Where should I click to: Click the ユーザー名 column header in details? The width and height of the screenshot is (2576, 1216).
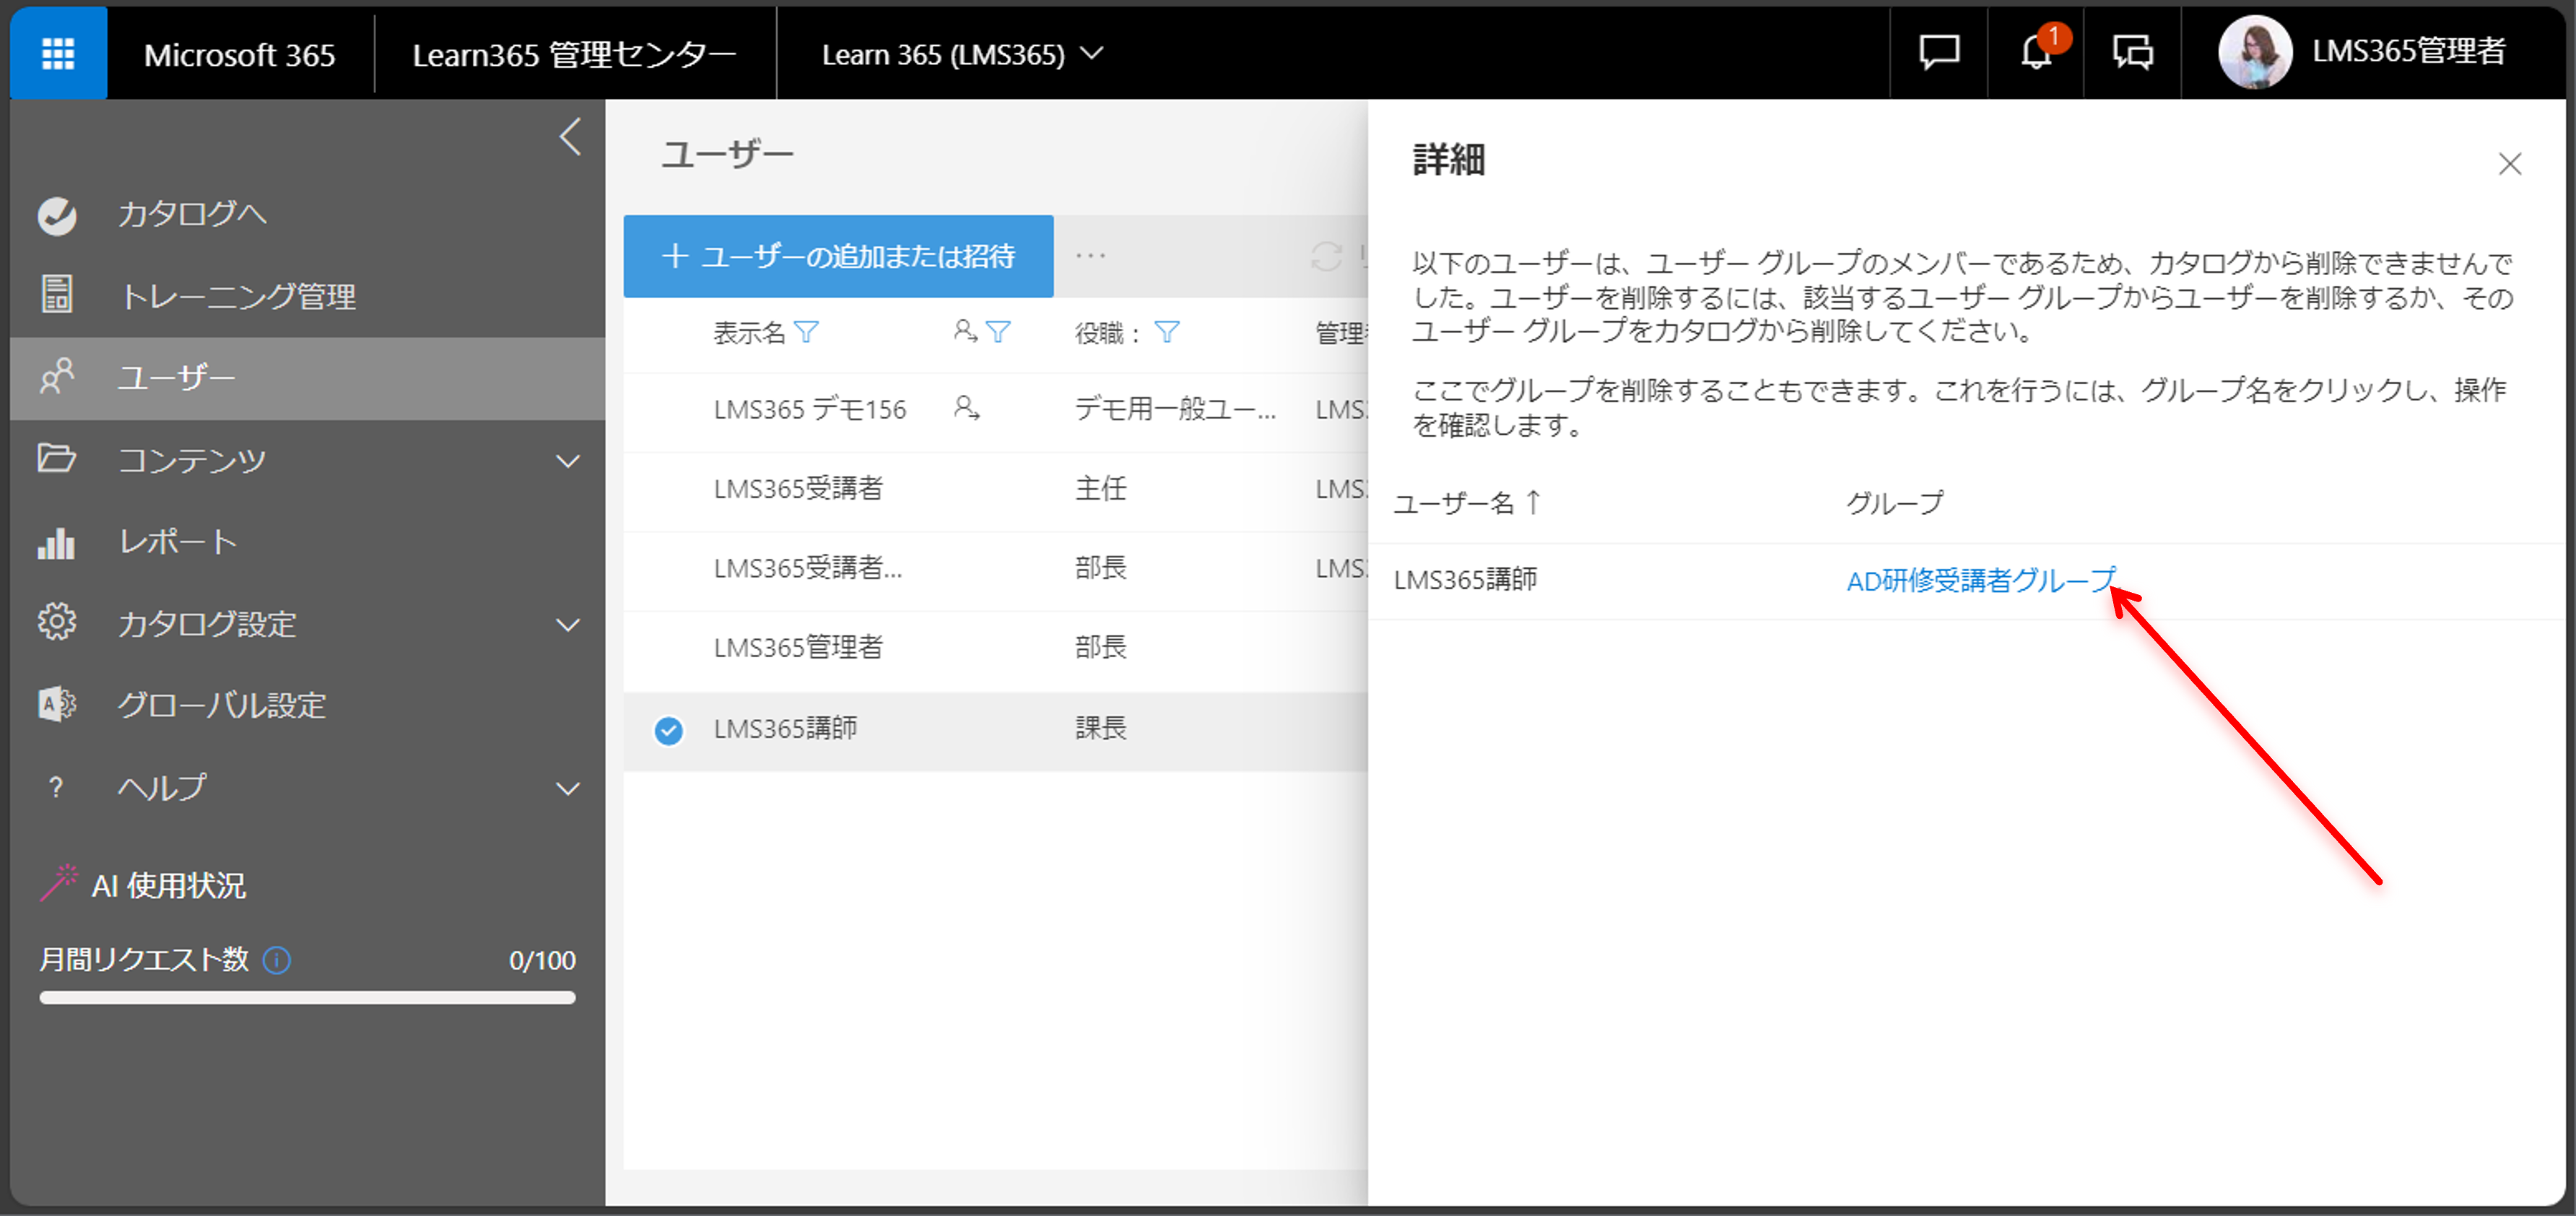[x=1454, y=503]
